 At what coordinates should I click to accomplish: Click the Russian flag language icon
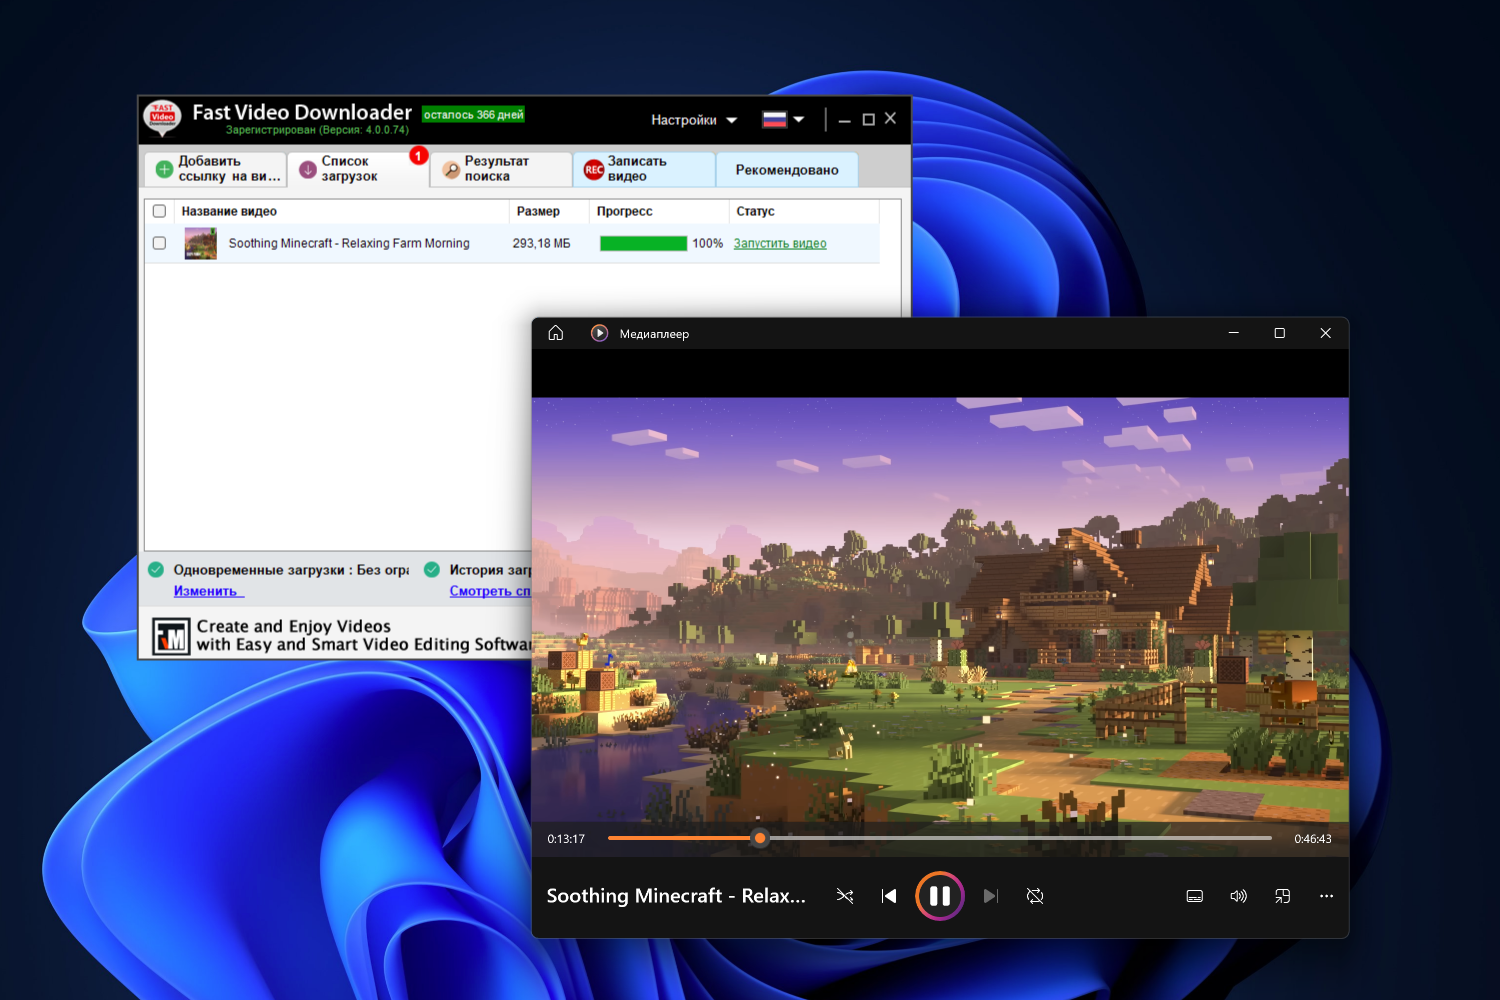[774, 119]
